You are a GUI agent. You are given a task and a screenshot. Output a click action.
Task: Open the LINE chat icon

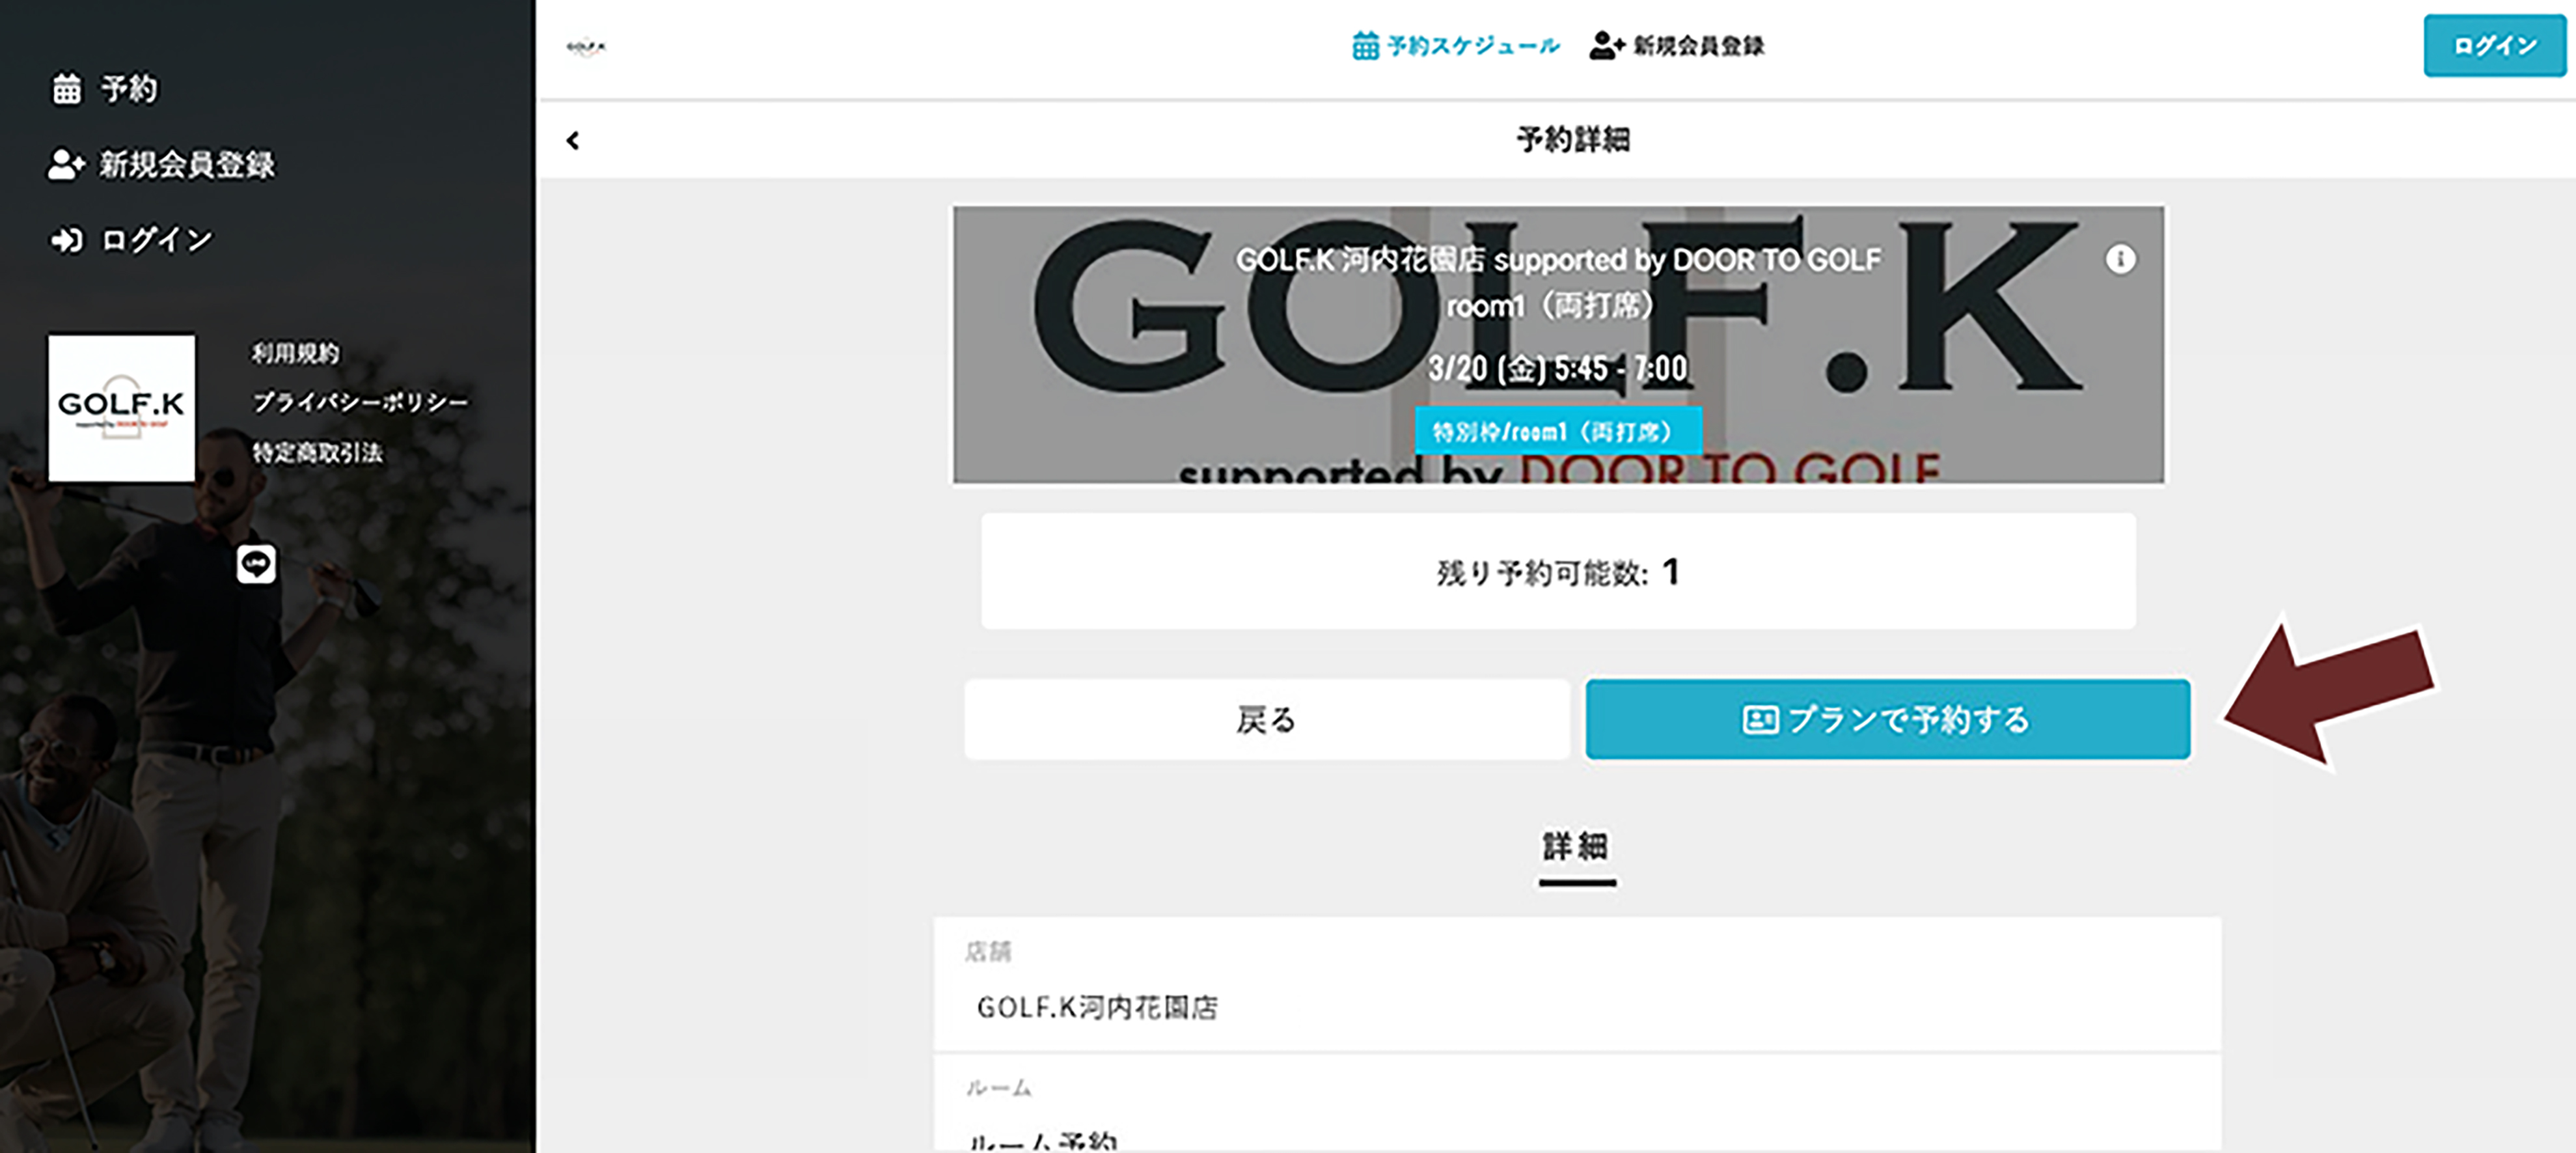pyautogui.click(x=256, y=564)
